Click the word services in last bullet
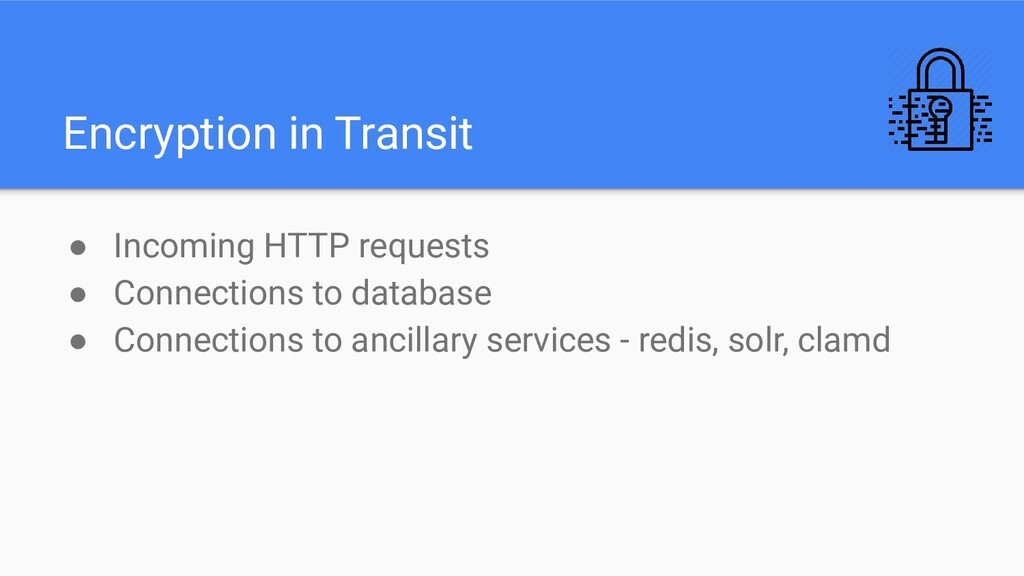This screenshot has height=576, width=1024. [549, 340]
